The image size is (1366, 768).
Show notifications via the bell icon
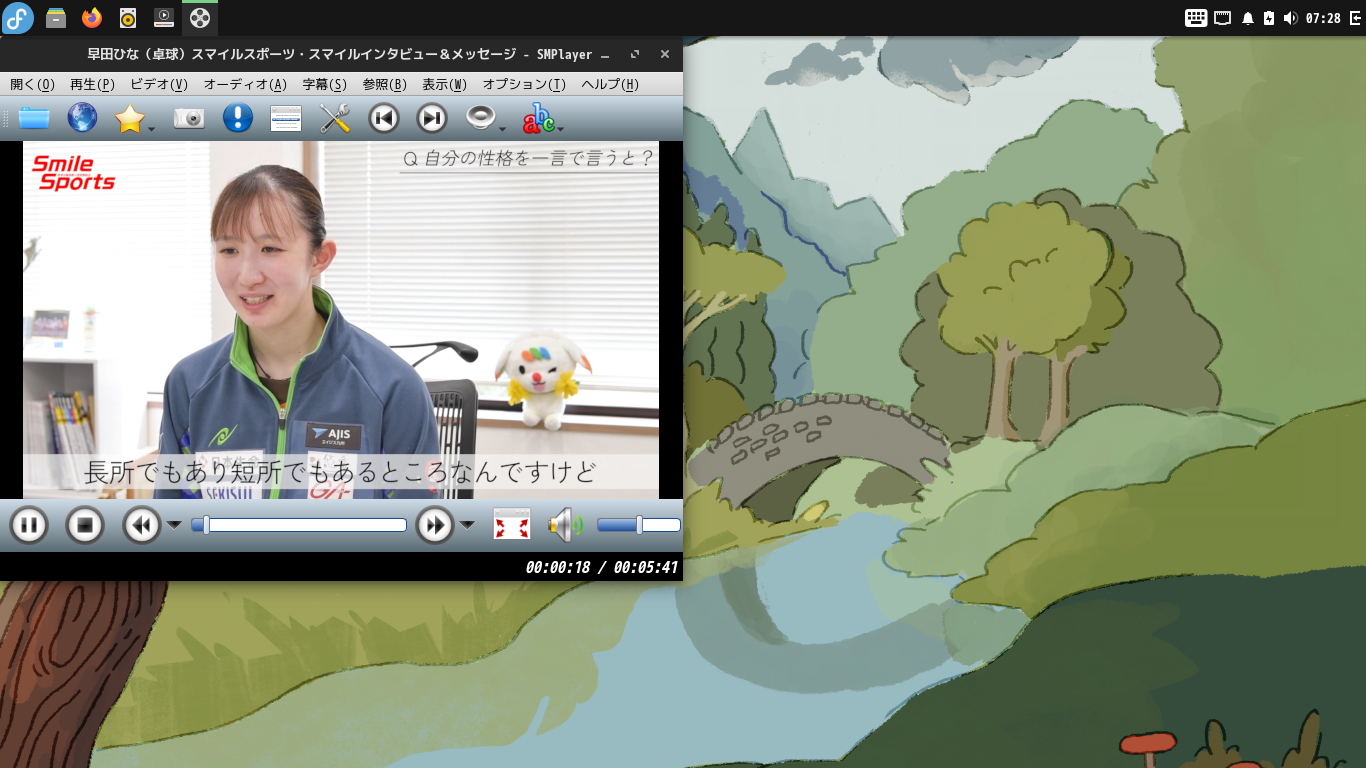point(1248,18)
